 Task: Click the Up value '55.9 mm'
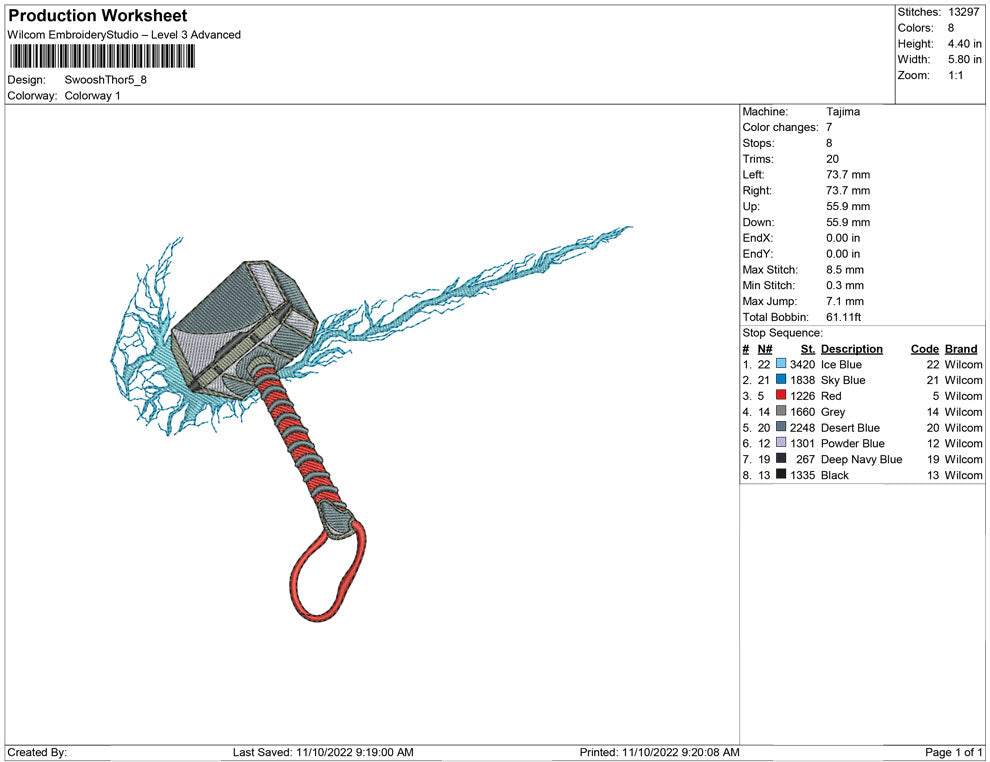848,206
